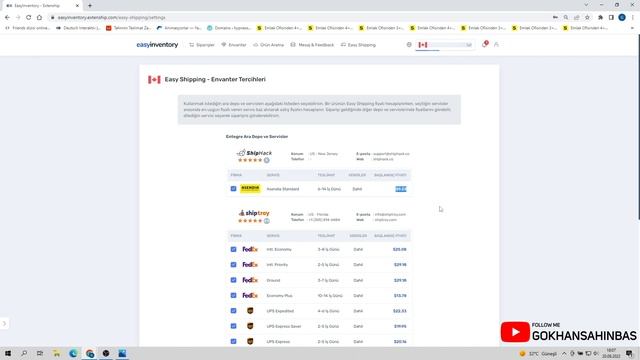Show hidden system tray icons chevron

tap(564, 353)
